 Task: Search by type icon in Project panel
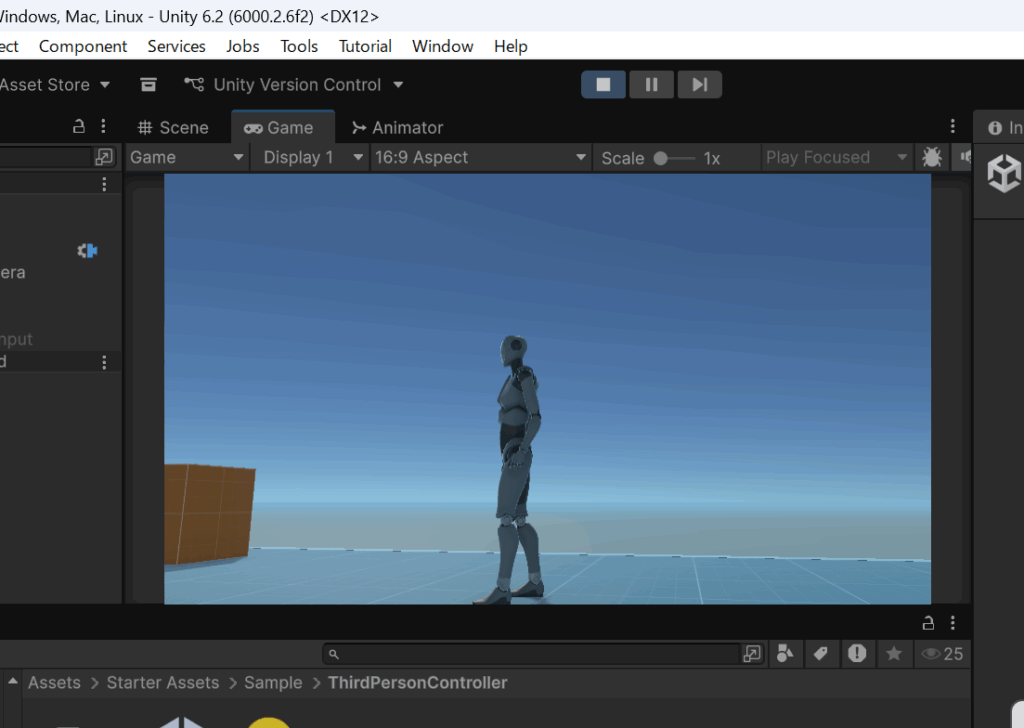click(785, 653)
